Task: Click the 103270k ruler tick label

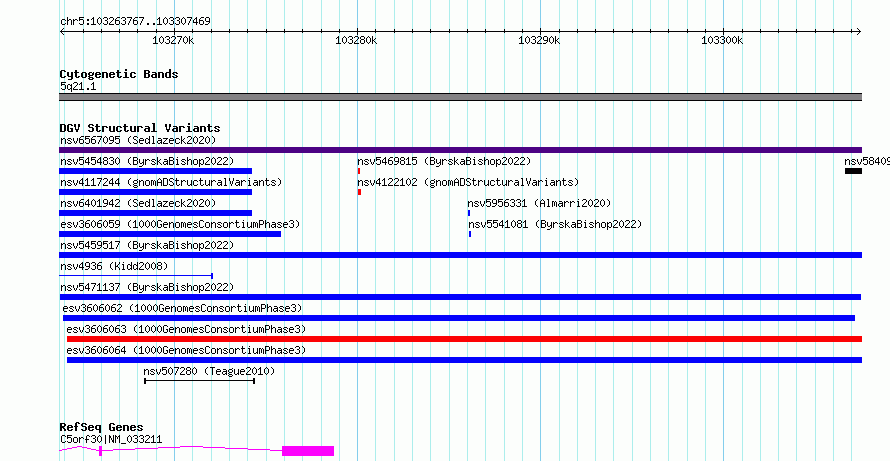Action: (x=174, y=40)
